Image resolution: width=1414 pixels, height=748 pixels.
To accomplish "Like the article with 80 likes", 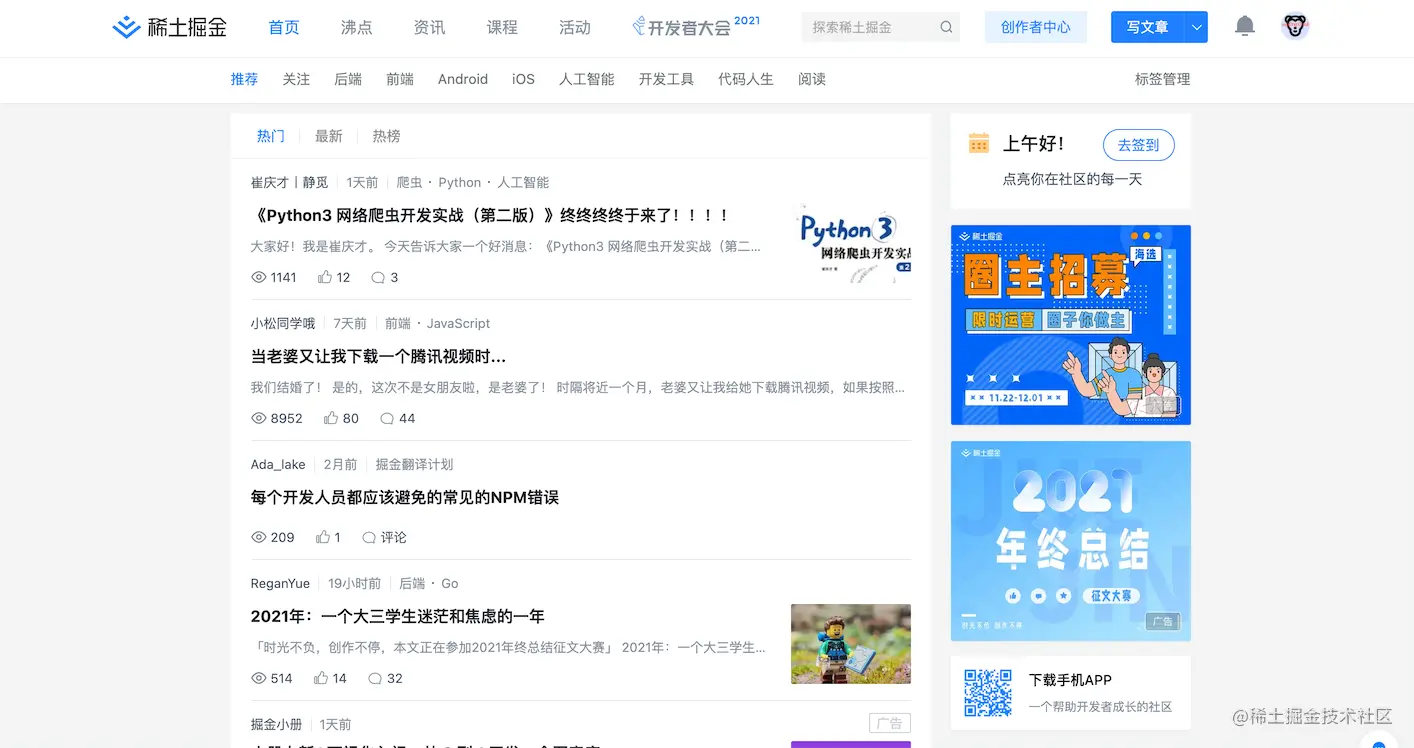I will [x=331, y=418].
